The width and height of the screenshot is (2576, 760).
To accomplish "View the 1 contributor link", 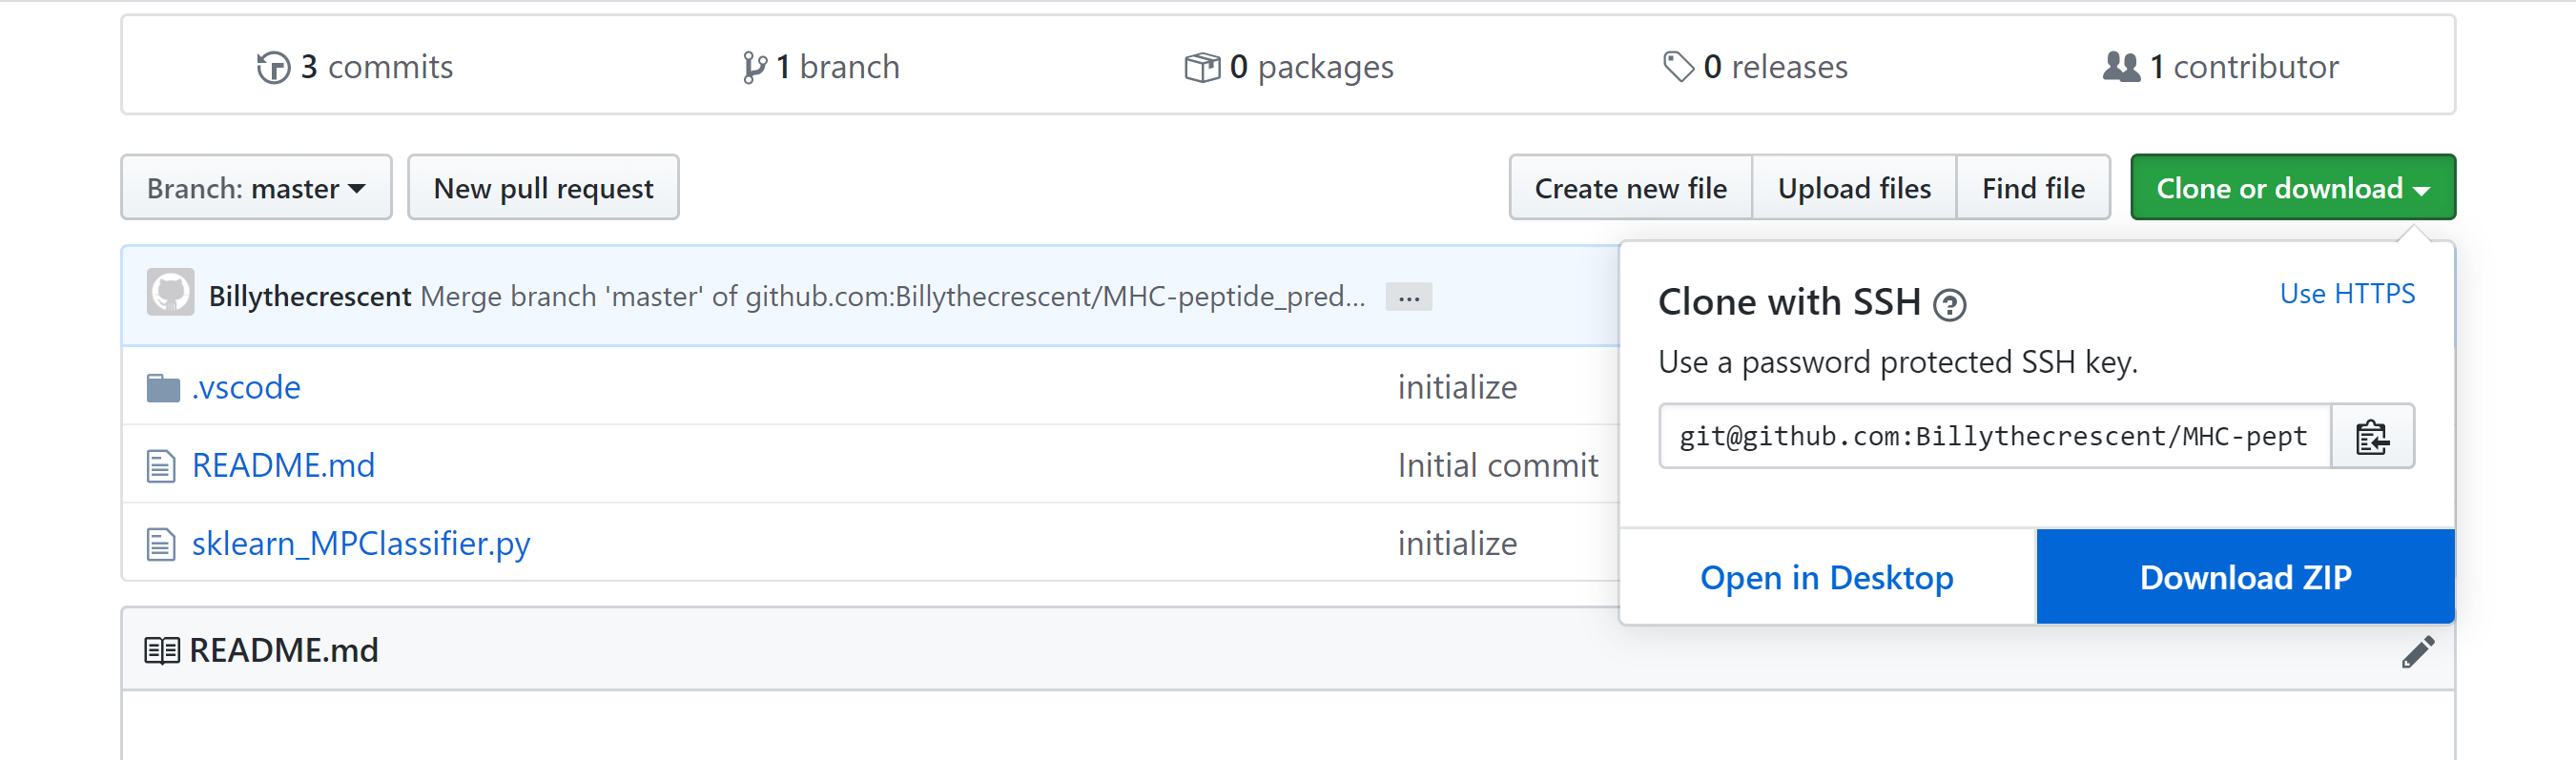I will (x=2221, y=67).
